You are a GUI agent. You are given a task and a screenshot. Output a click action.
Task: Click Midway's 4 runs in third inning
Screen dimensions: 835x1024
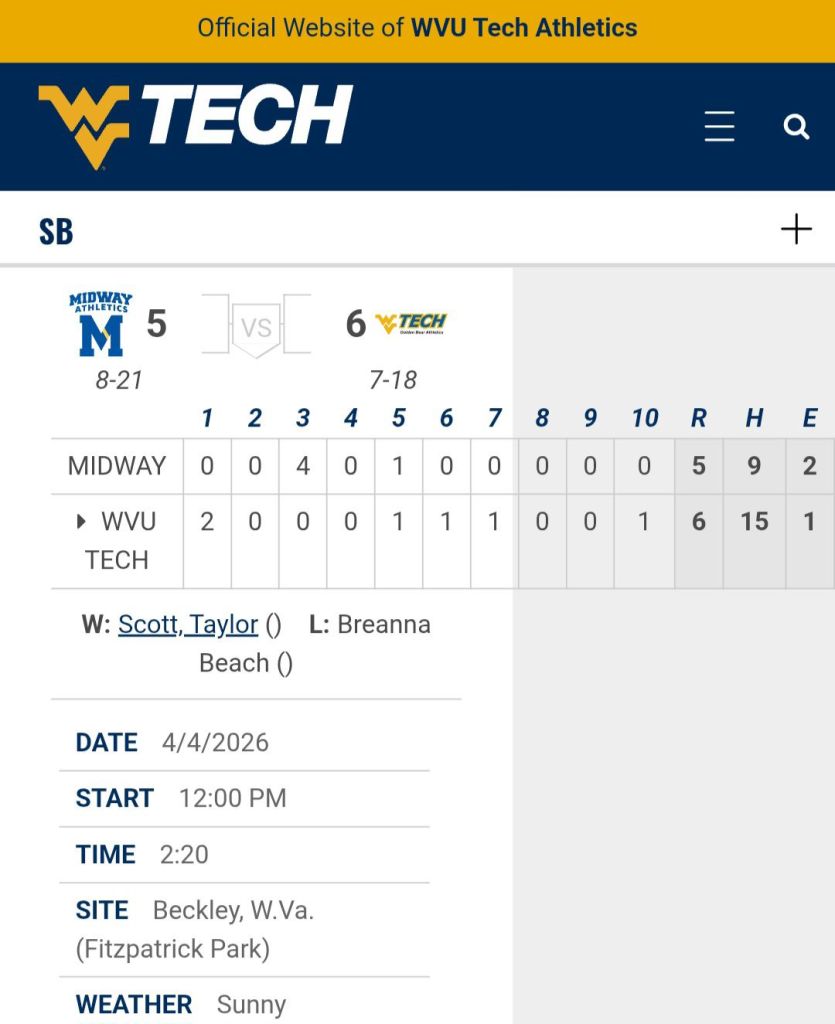click(303, 466)
